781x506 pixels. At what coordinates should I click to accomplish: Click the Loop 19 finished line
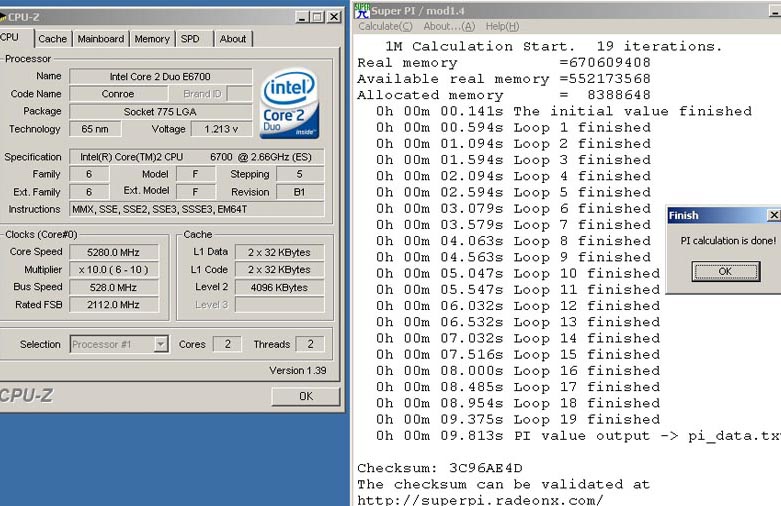(x=518, y=419)
